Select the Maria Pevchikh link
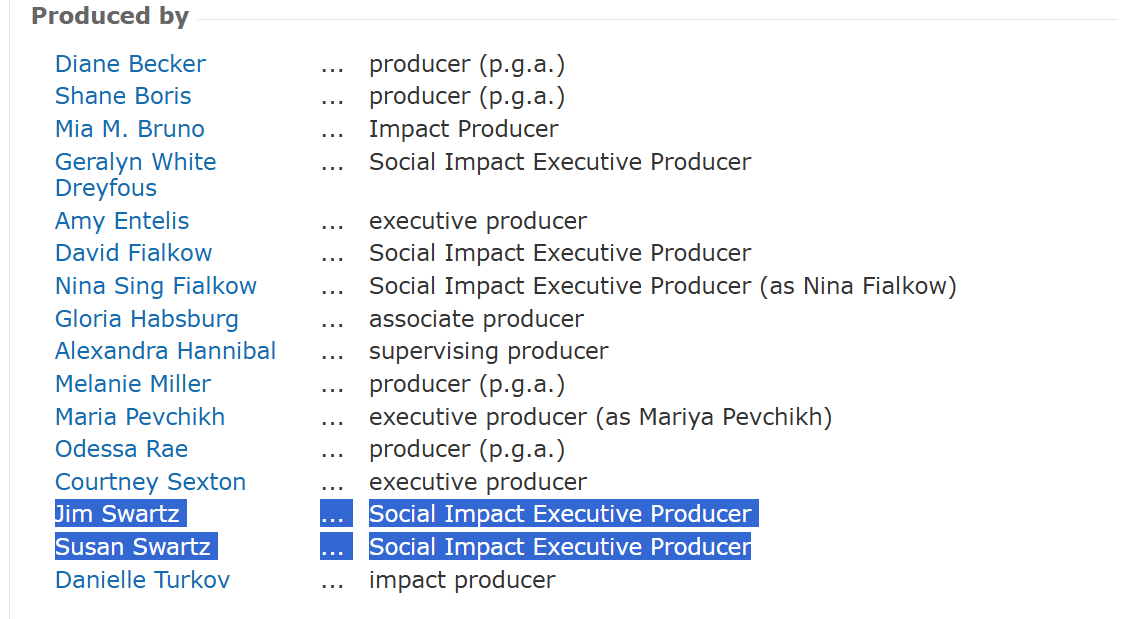The width and height of the screenshot is (1131, 619). point(140,417)
